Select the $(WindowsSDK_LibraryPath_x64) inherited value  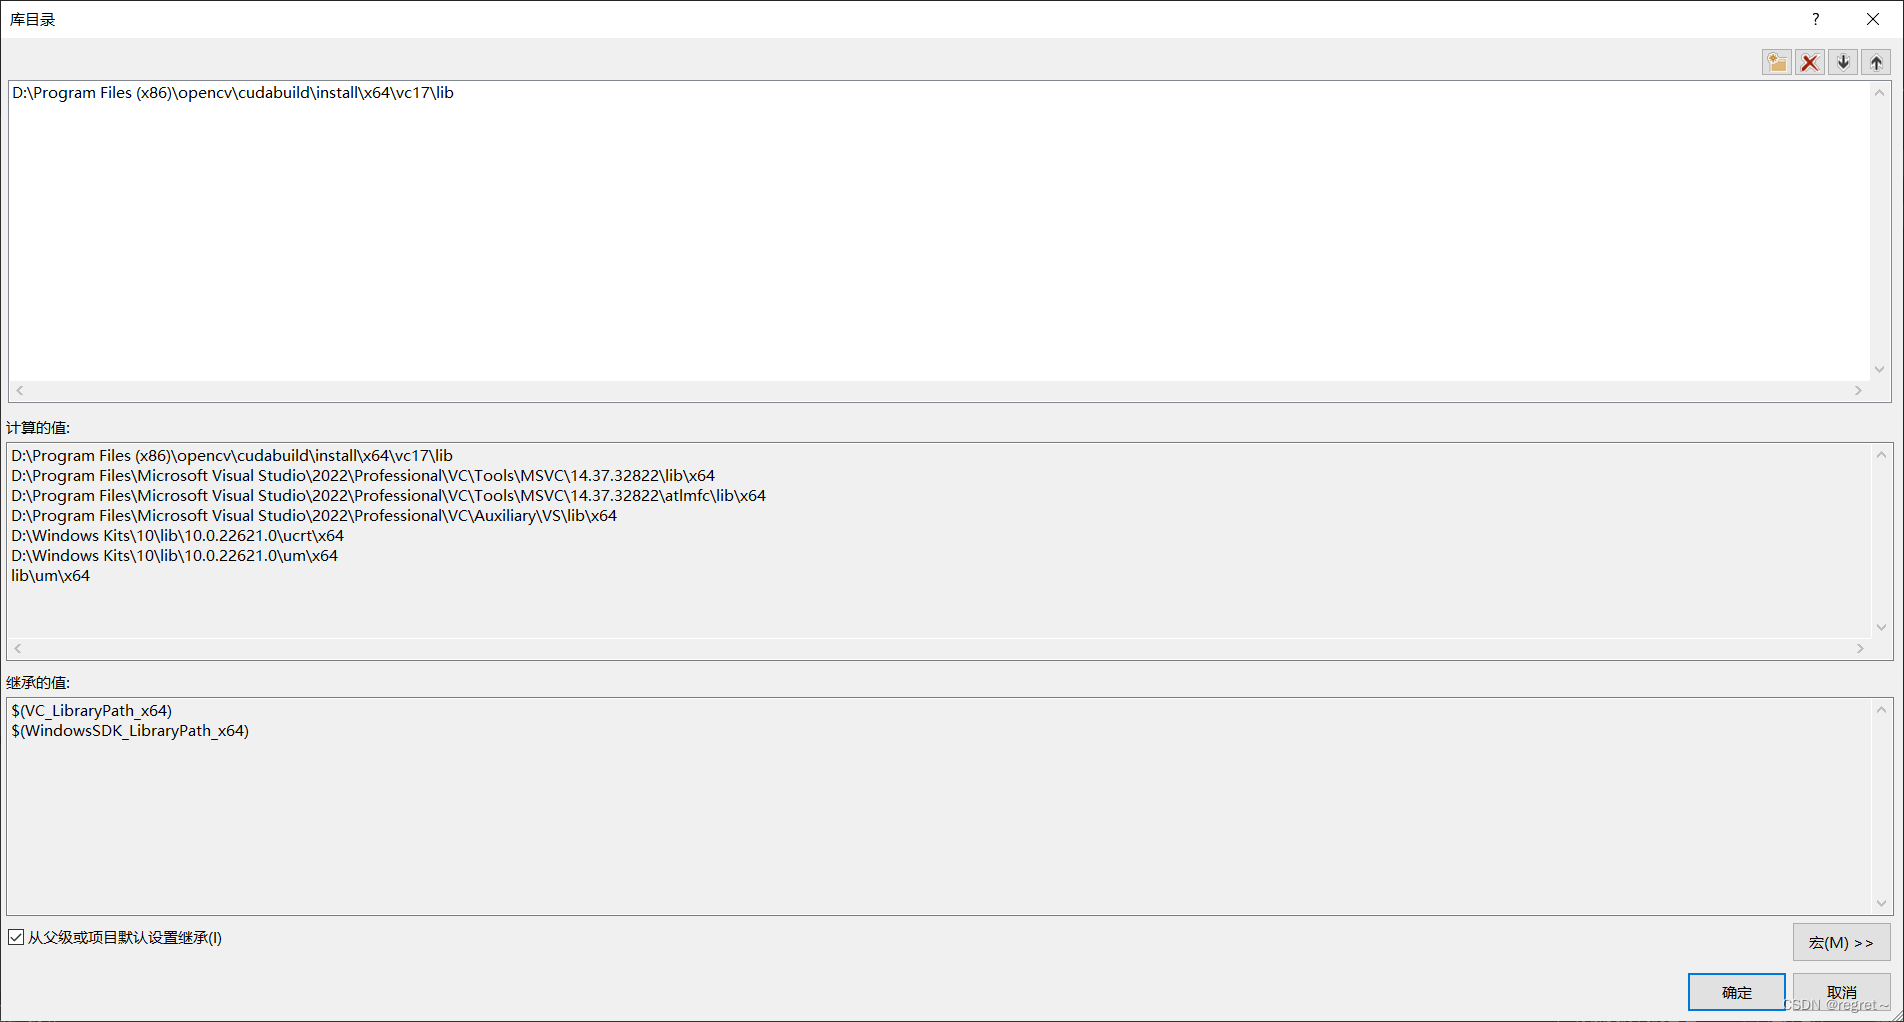[x=130, y=730]
